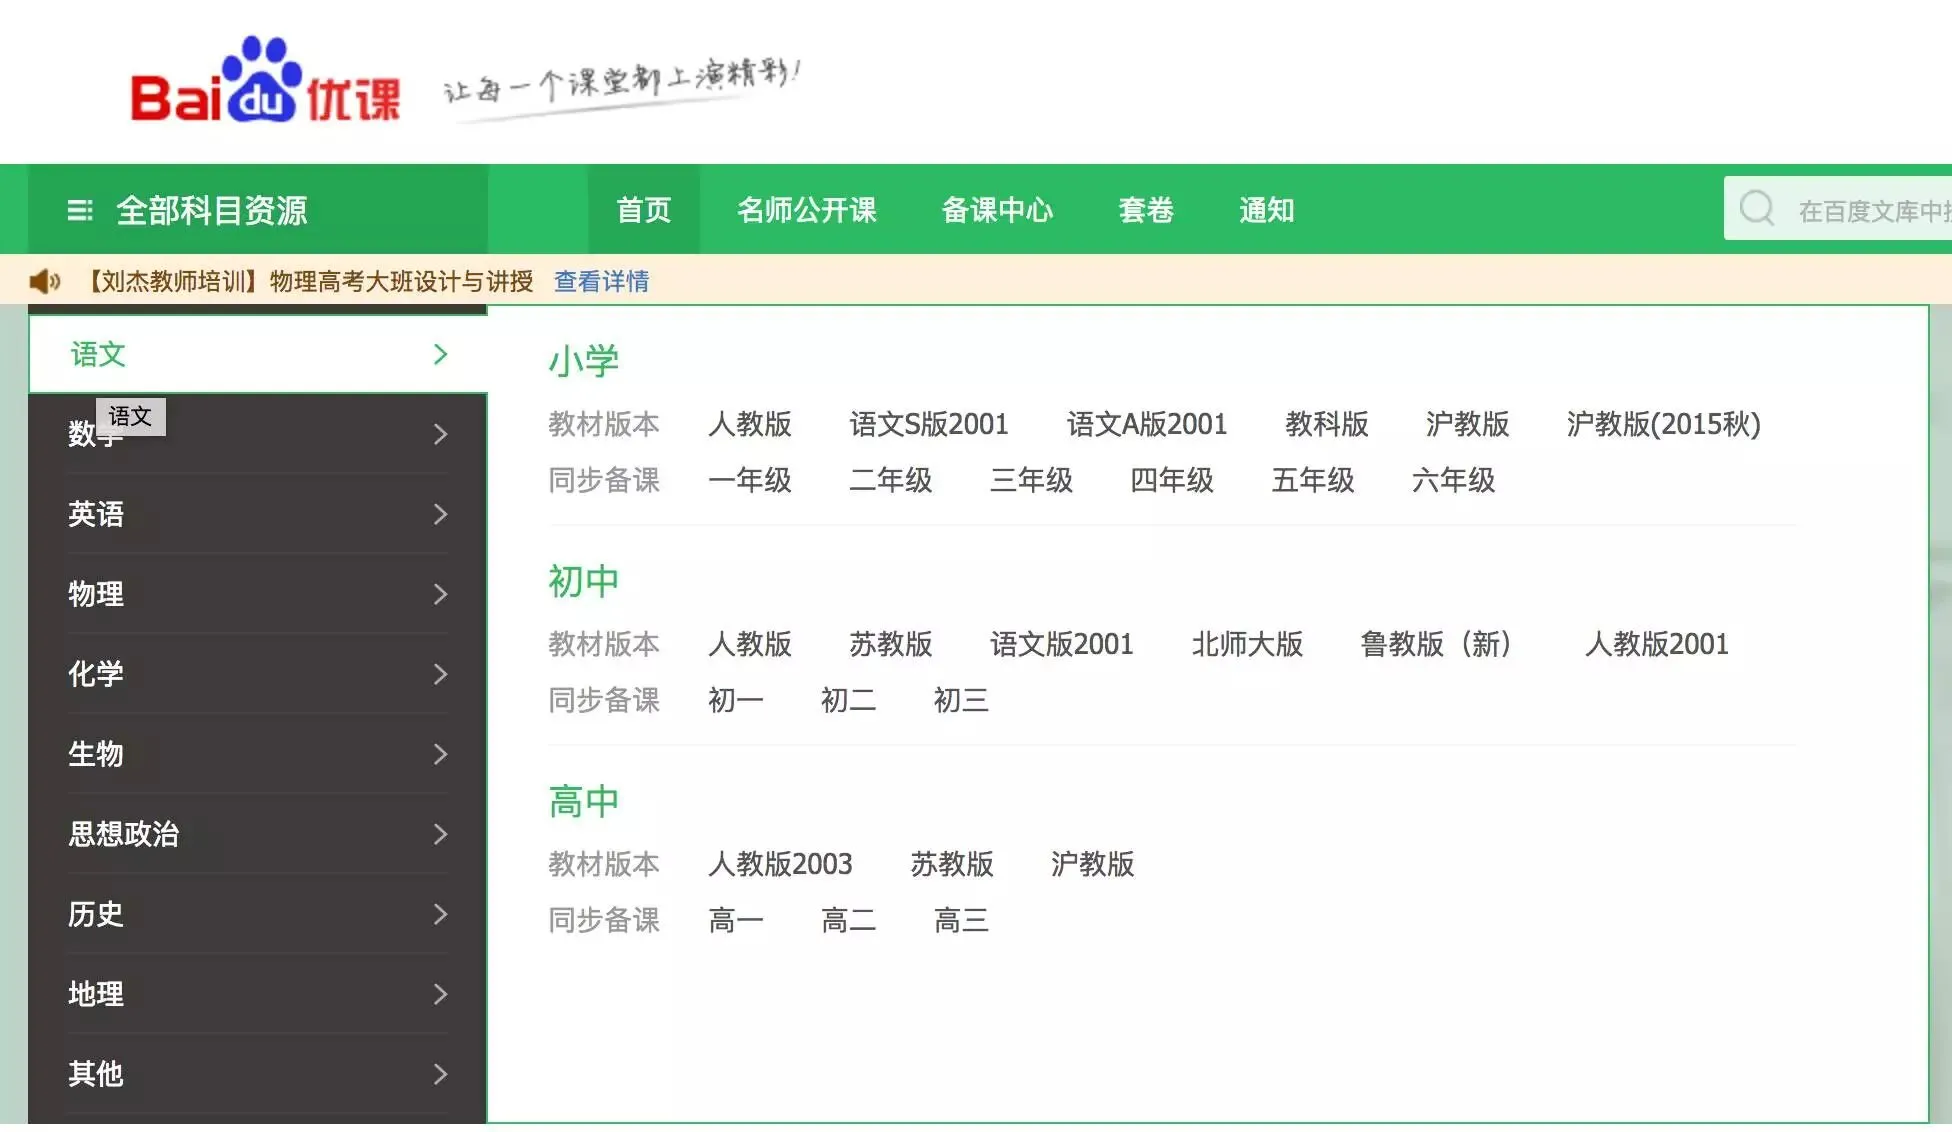Expand the 语文 subject arrow

[x=440, y=354]
